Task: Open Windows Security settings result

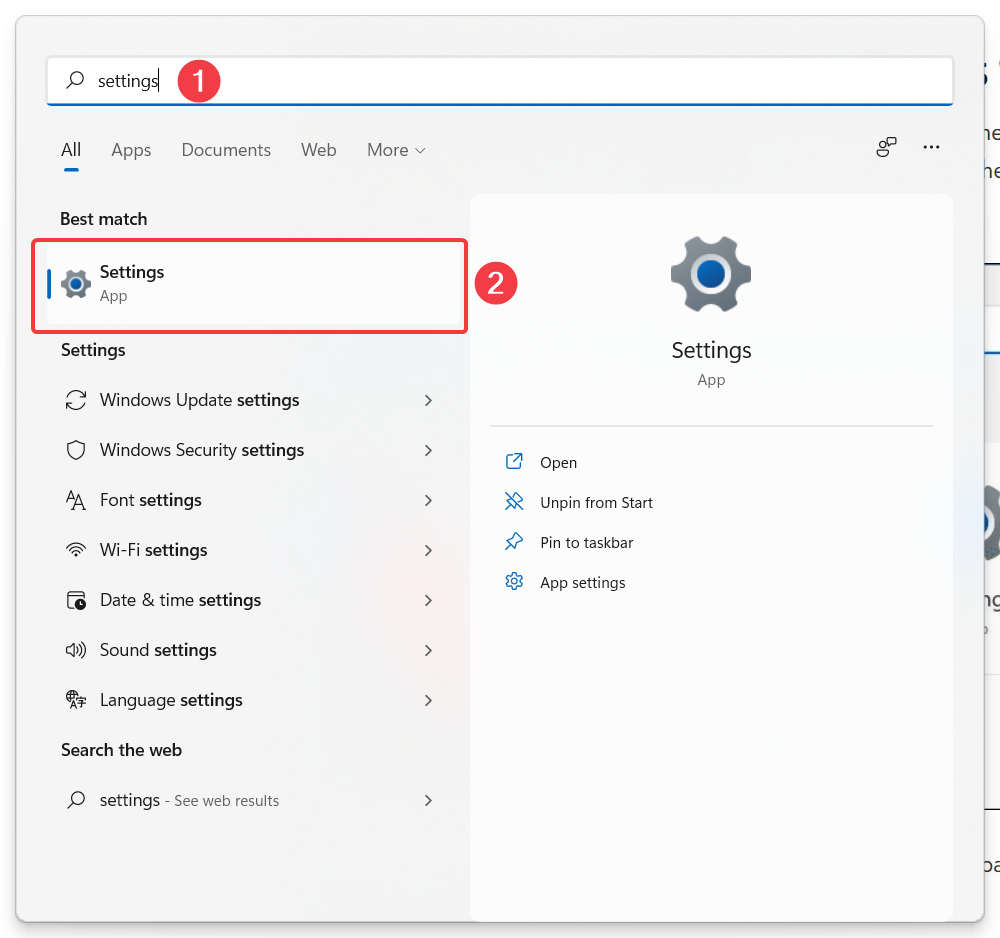Action: (250, 450)
